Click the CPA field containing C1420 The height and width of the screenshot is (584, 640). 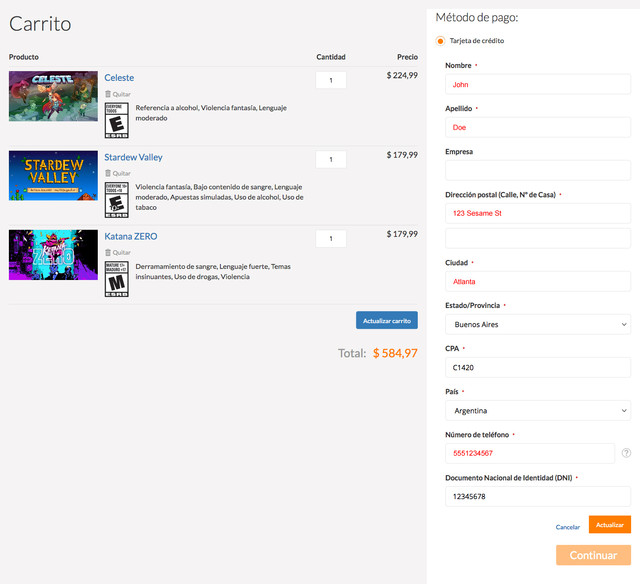coord(538,367)
